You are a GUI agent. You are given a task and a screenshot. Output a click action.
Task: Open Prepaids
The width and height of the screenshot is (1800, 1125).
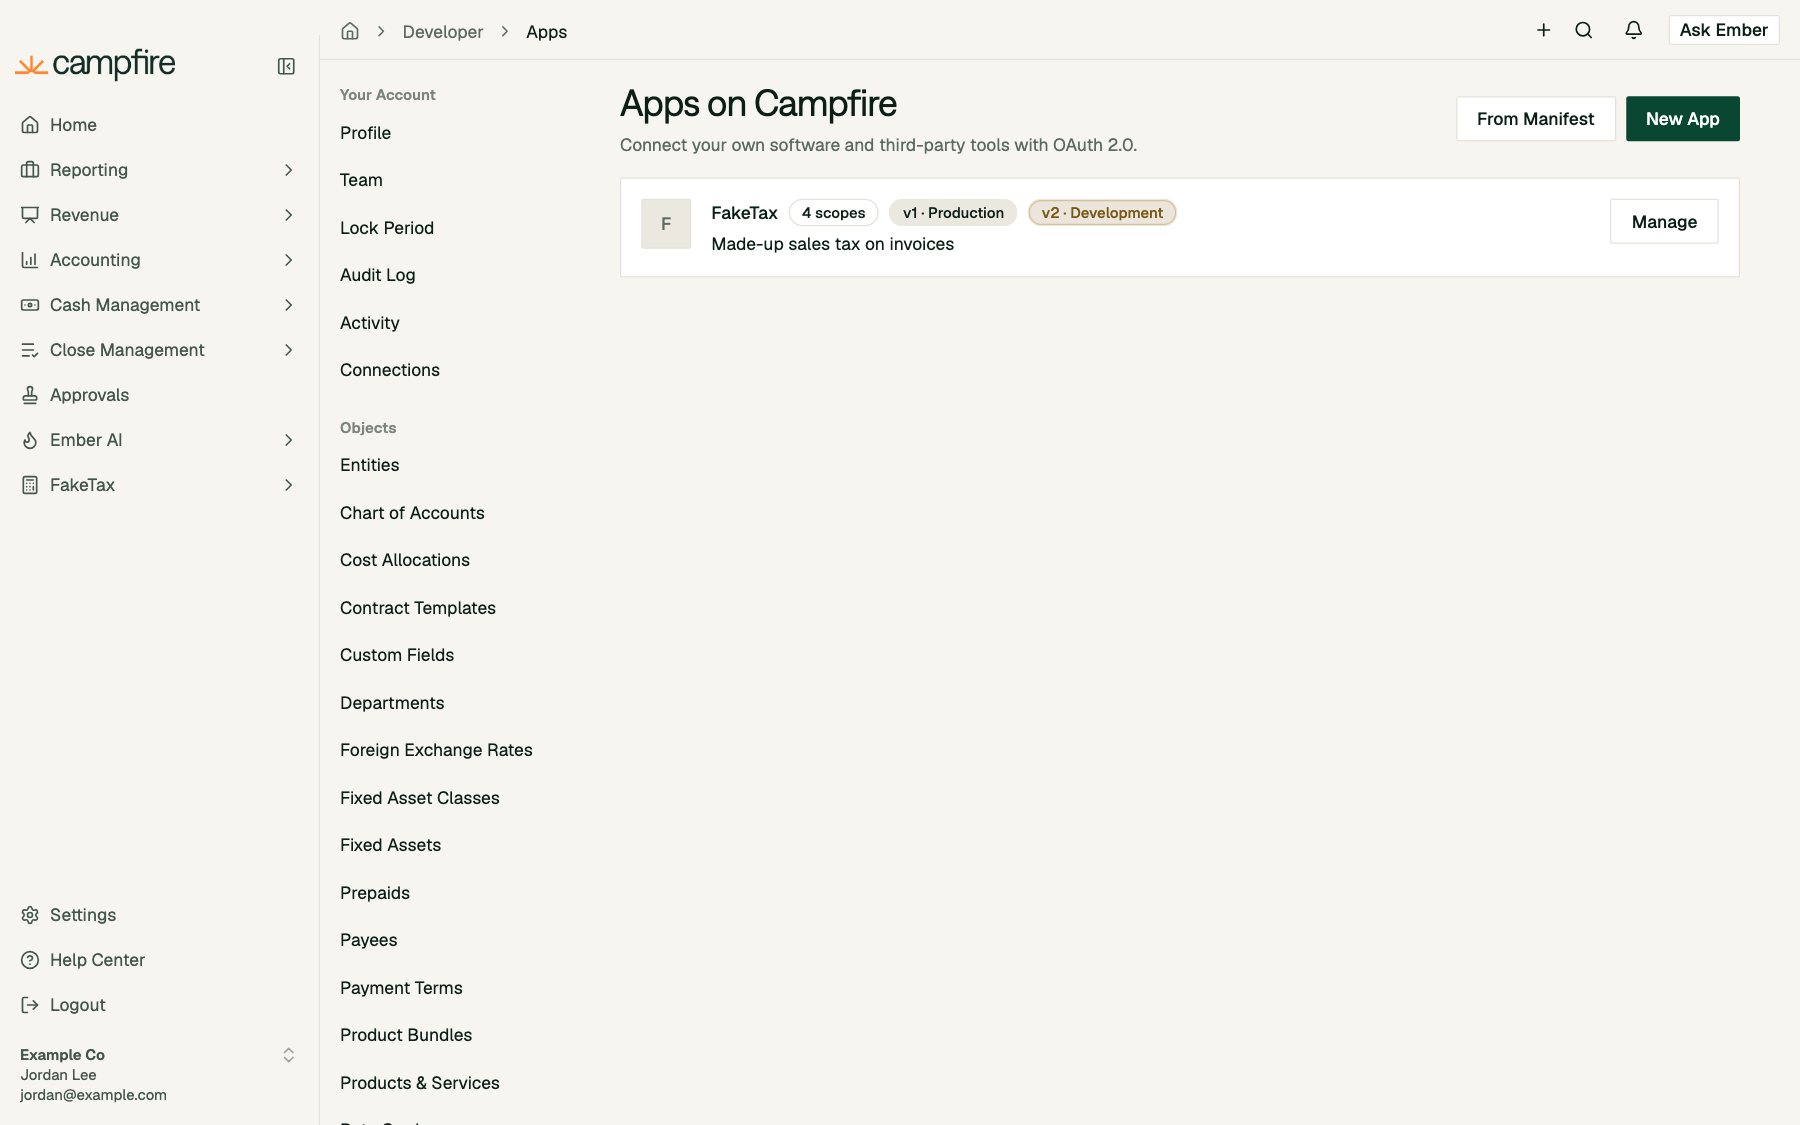[x=374, y=893]
